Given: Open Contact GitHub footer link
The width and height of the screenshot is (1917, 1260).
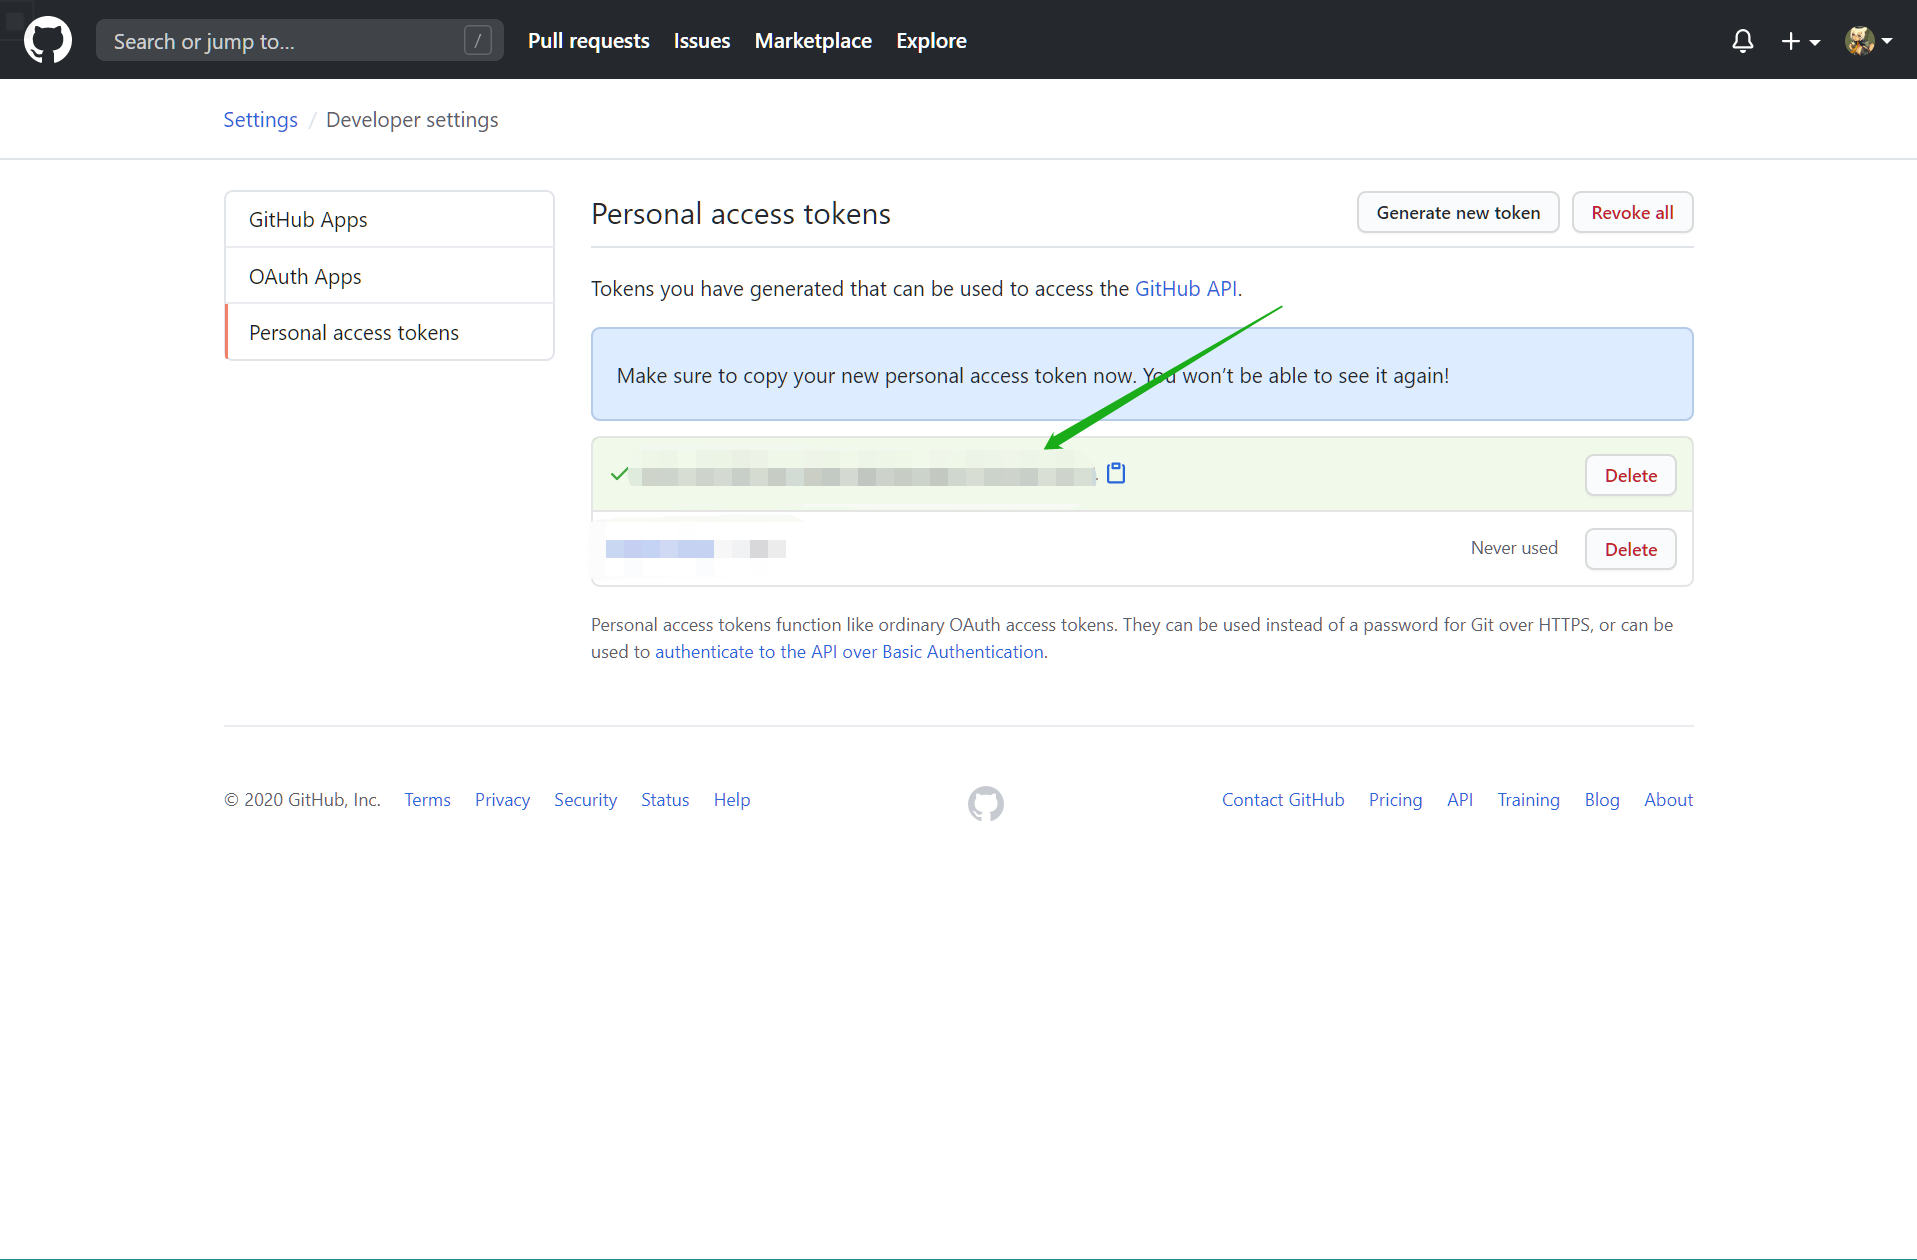Looking at the screenshot, I should point(1283,799).
